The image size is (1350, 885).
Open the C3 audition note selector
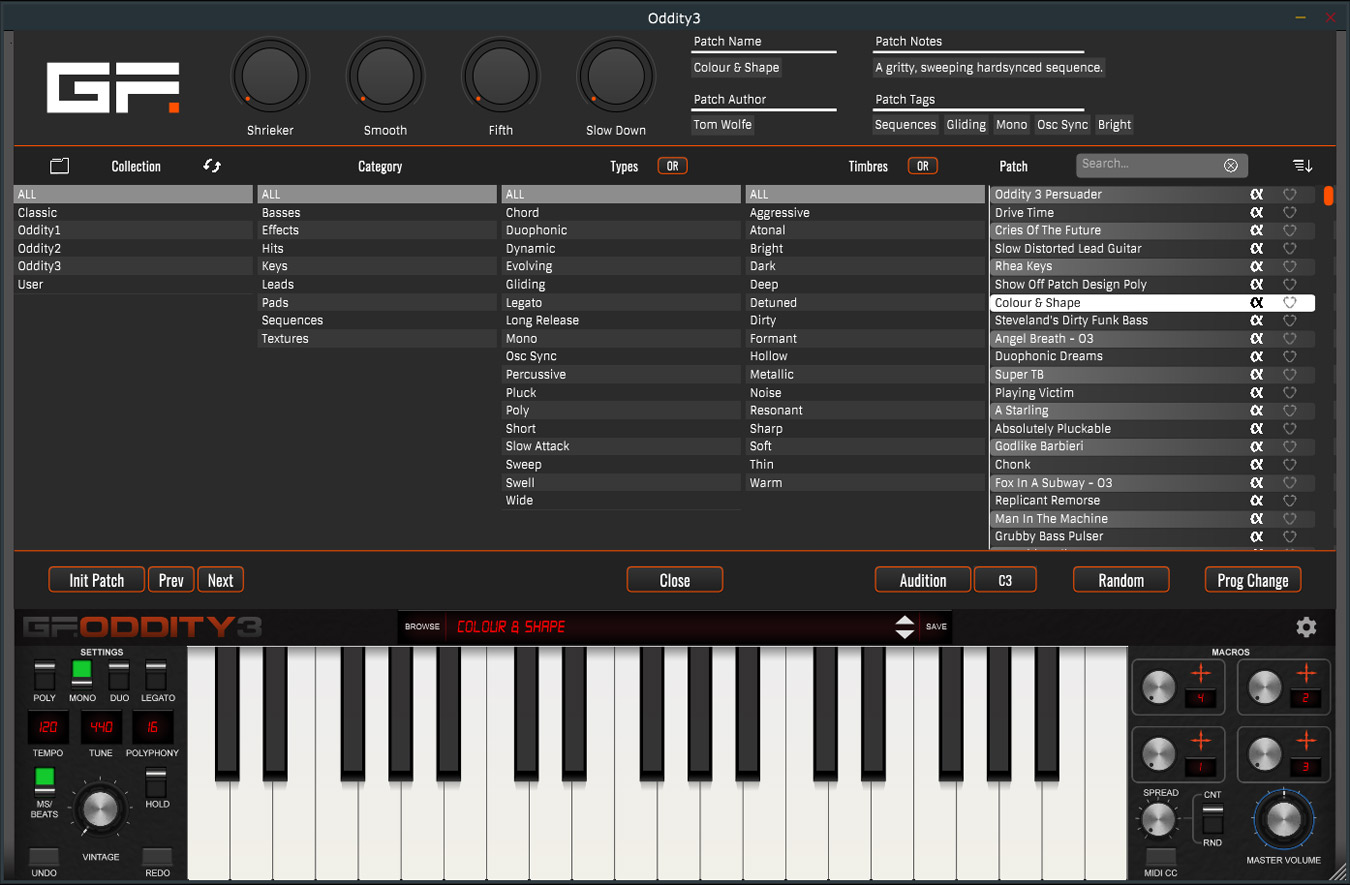[x=1005, y=580]
